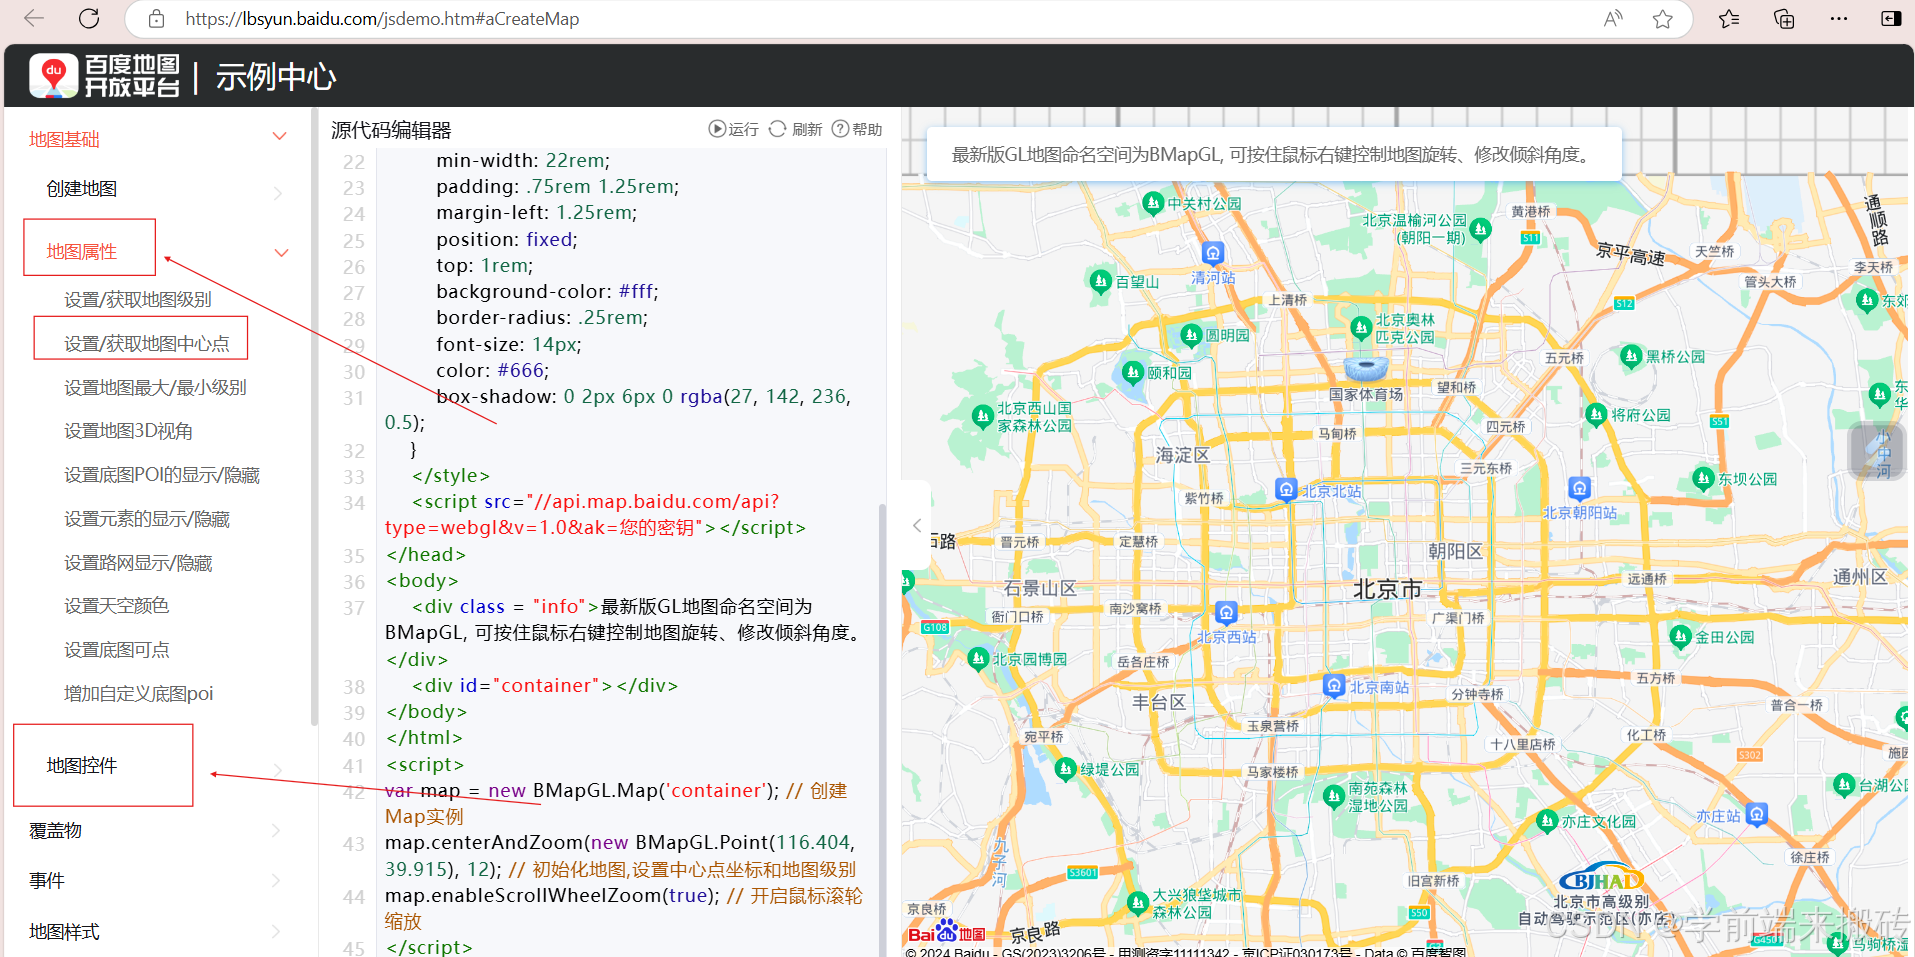Click the Baidu map logo at map corner
This screenshot has width=1915, height=957.
click(x=946, y=932)
